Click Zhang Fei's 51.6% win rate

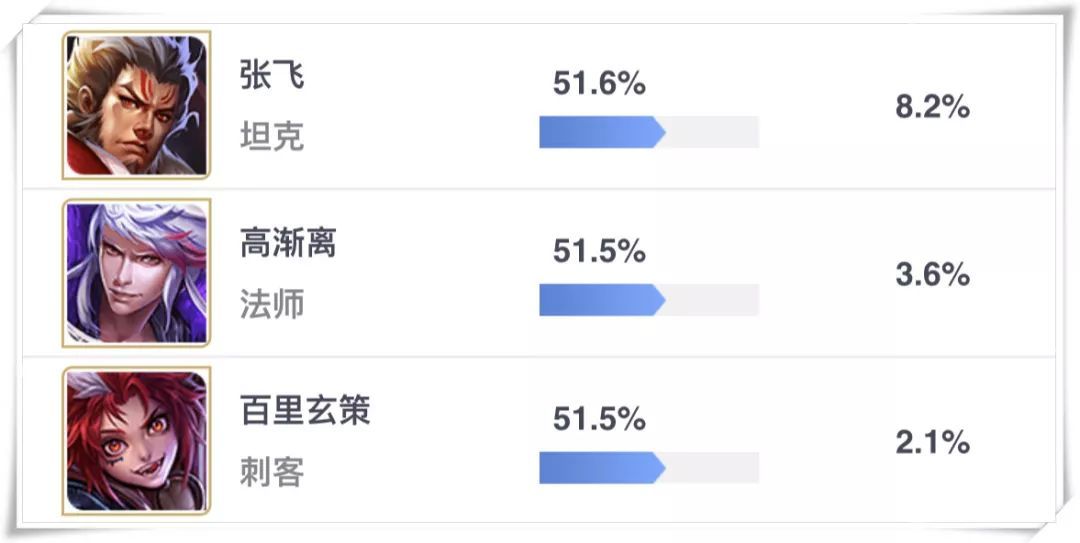[x=599, y=83]
